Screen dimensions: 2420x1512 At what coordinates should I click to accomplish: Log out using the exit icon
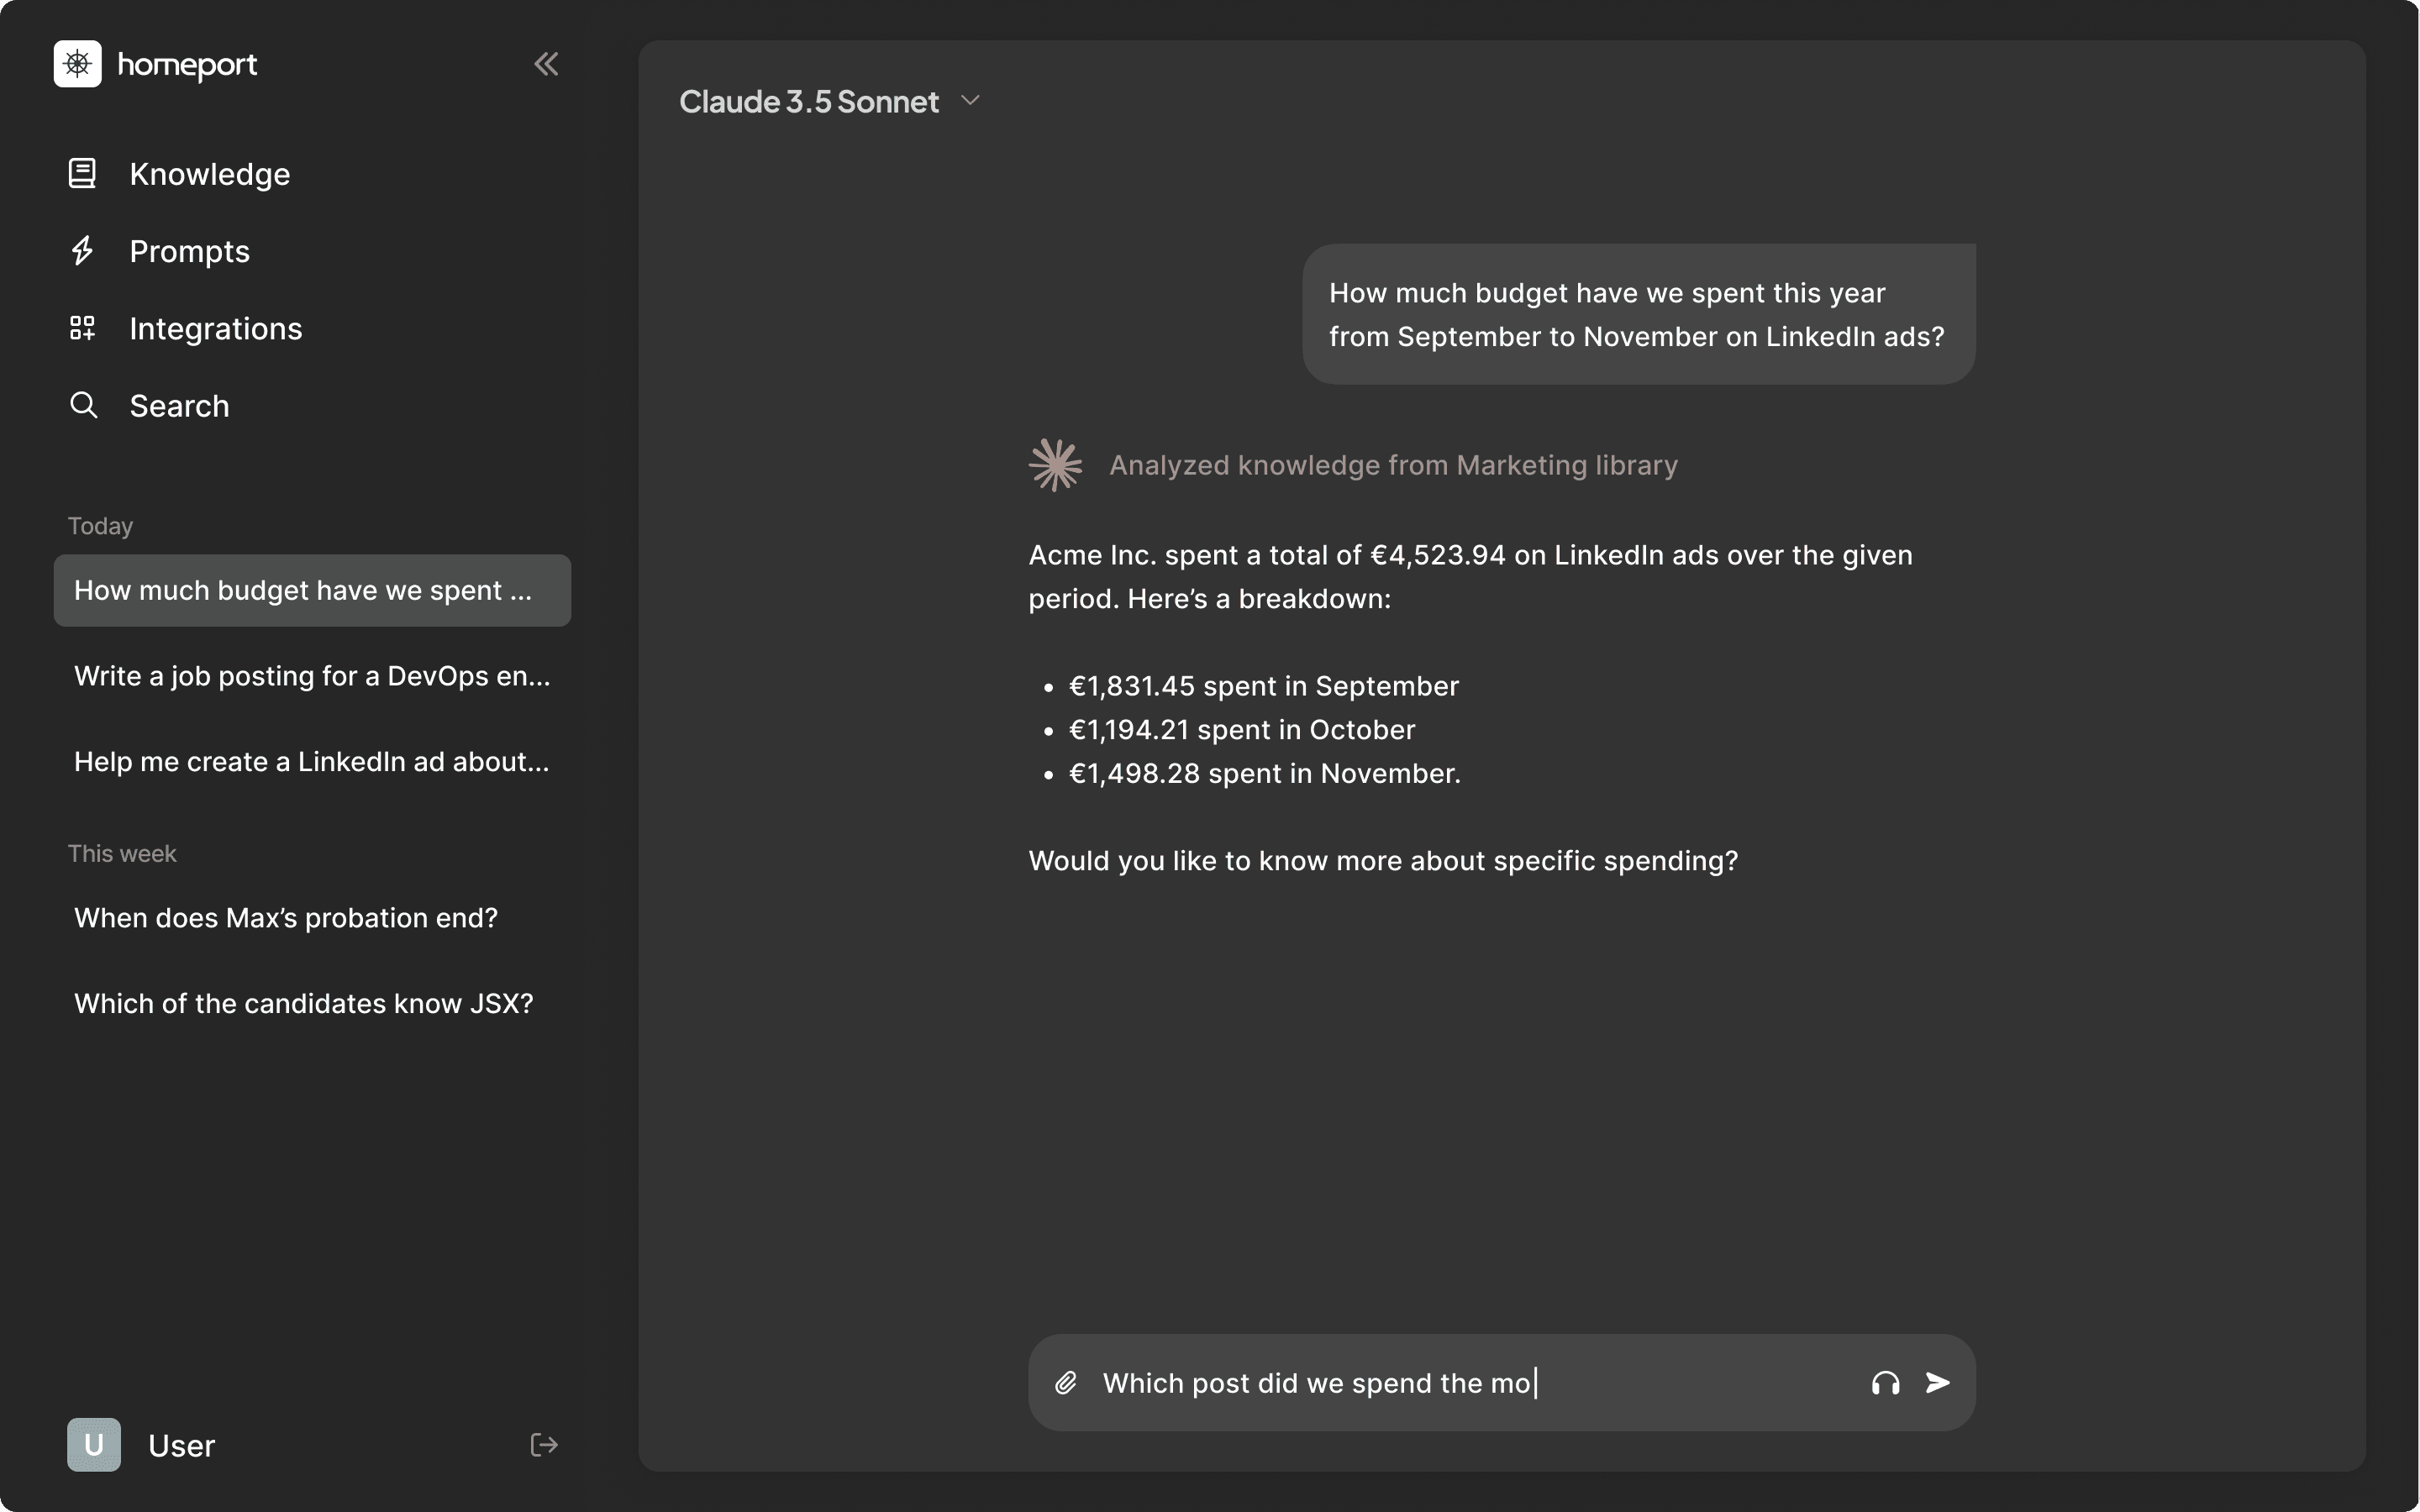pos(544,1445)
